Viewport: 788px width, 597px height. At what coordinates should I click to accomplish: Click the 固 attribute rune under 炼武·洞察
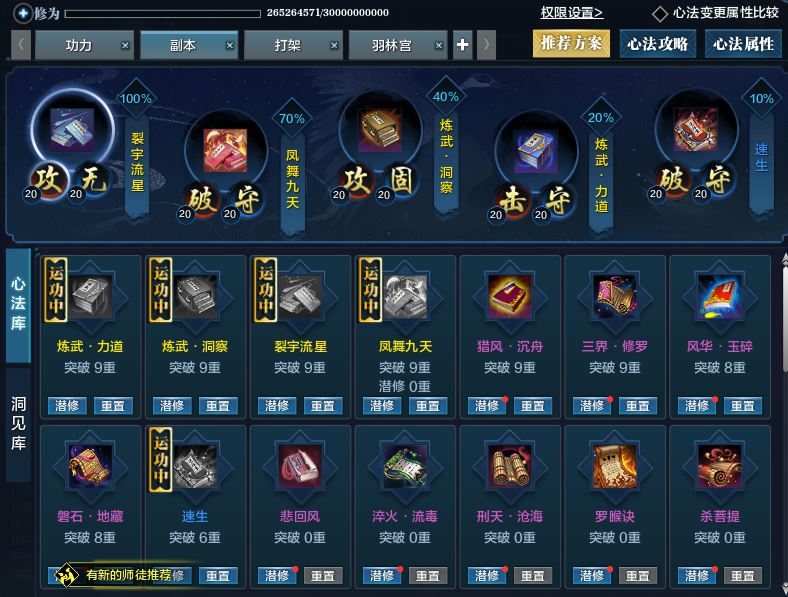pos(401,180)
